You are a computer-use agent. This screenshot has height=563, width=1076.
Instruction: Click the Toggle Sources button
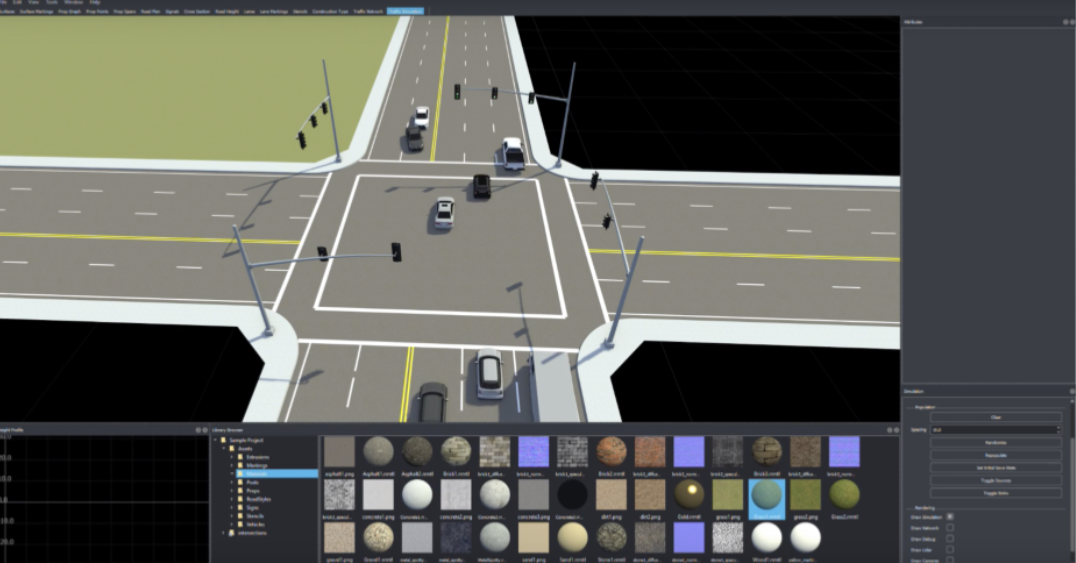coord(996,481)
